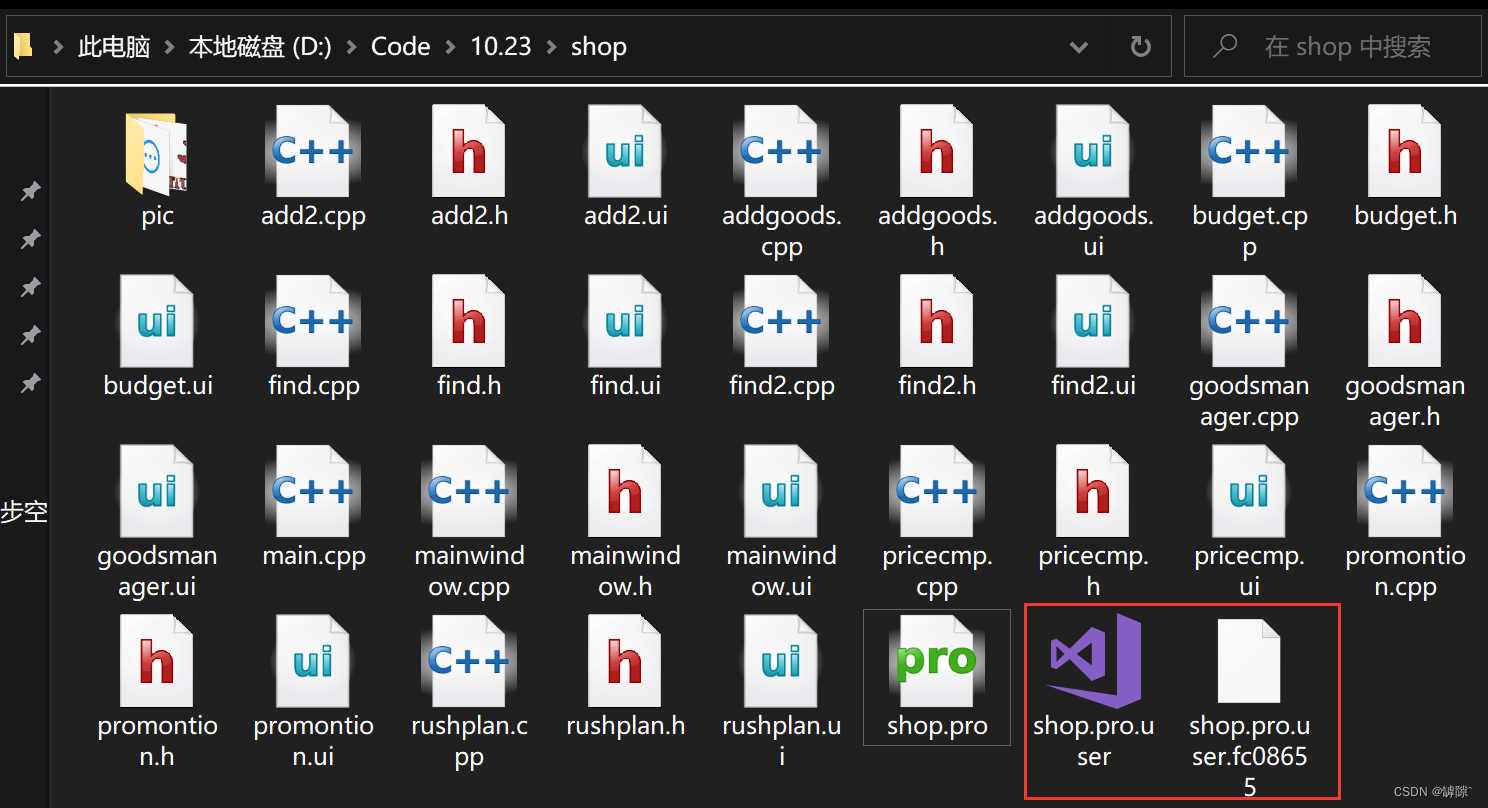
Task: Select the pricecmp.cpp file icon
Action: [937, 492]
